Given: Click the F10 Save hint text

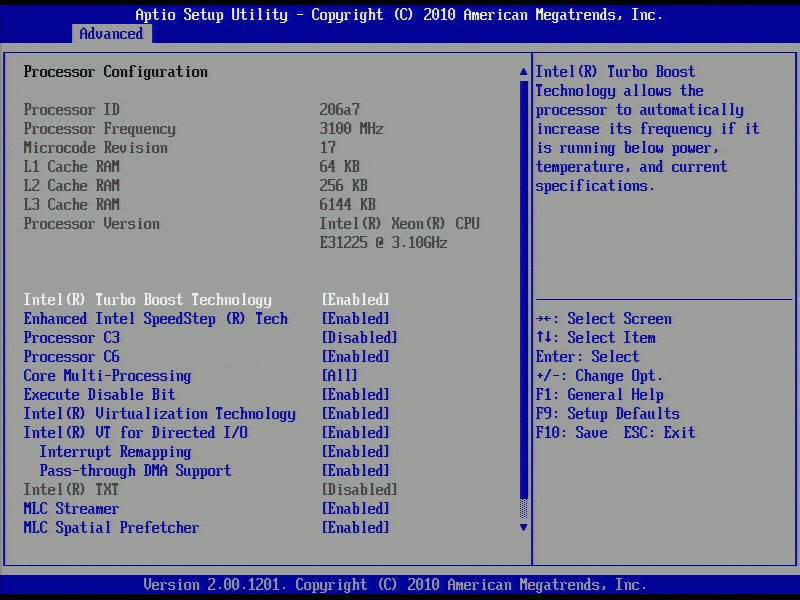Looking at the screenshot, I should [571, 433].
